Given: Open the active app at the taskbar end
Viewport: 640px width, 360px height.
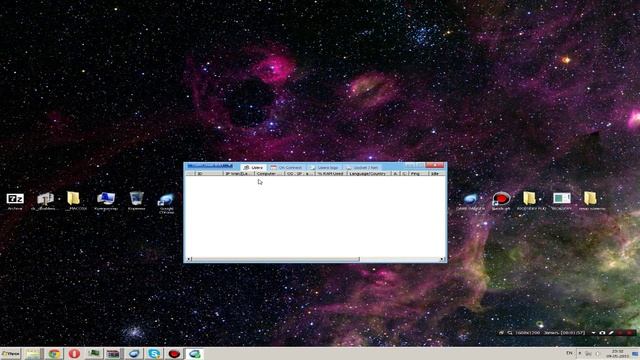Looking at the screenshot, I should (195, 354).
